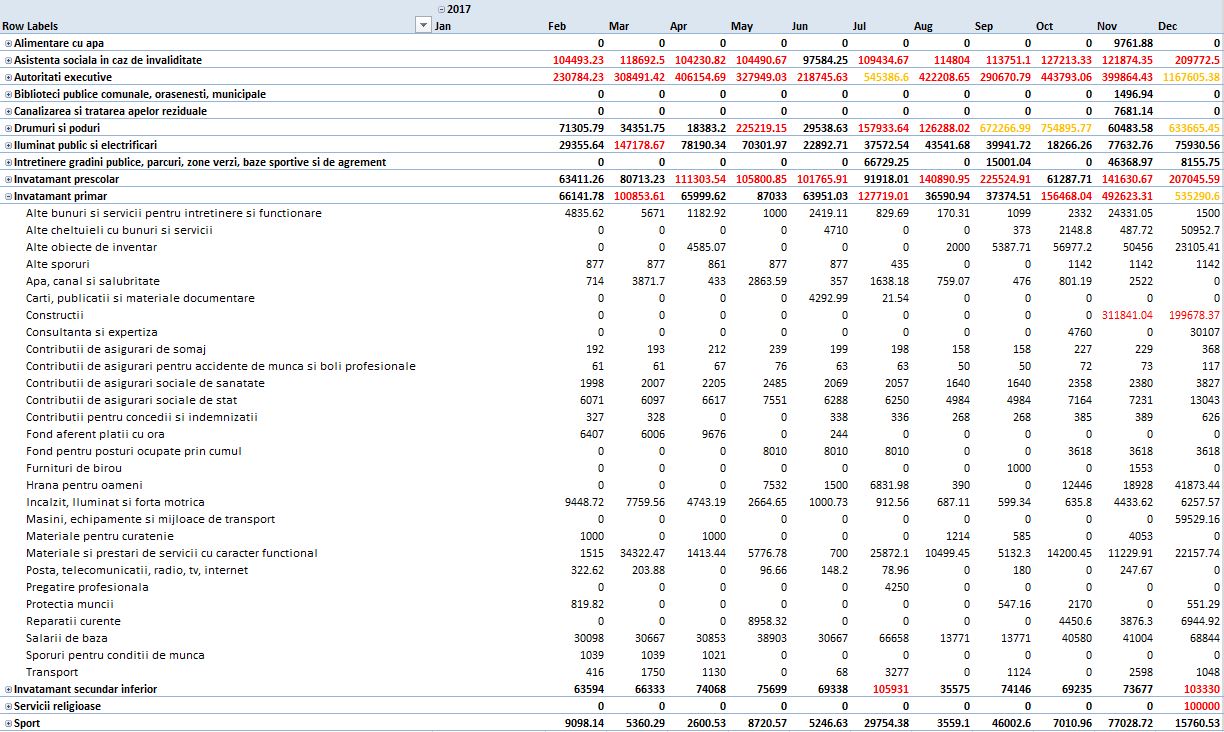Click the Hrana pentru oameni row label
Viewport: 1224px width, 732px height.
(84, 485)
